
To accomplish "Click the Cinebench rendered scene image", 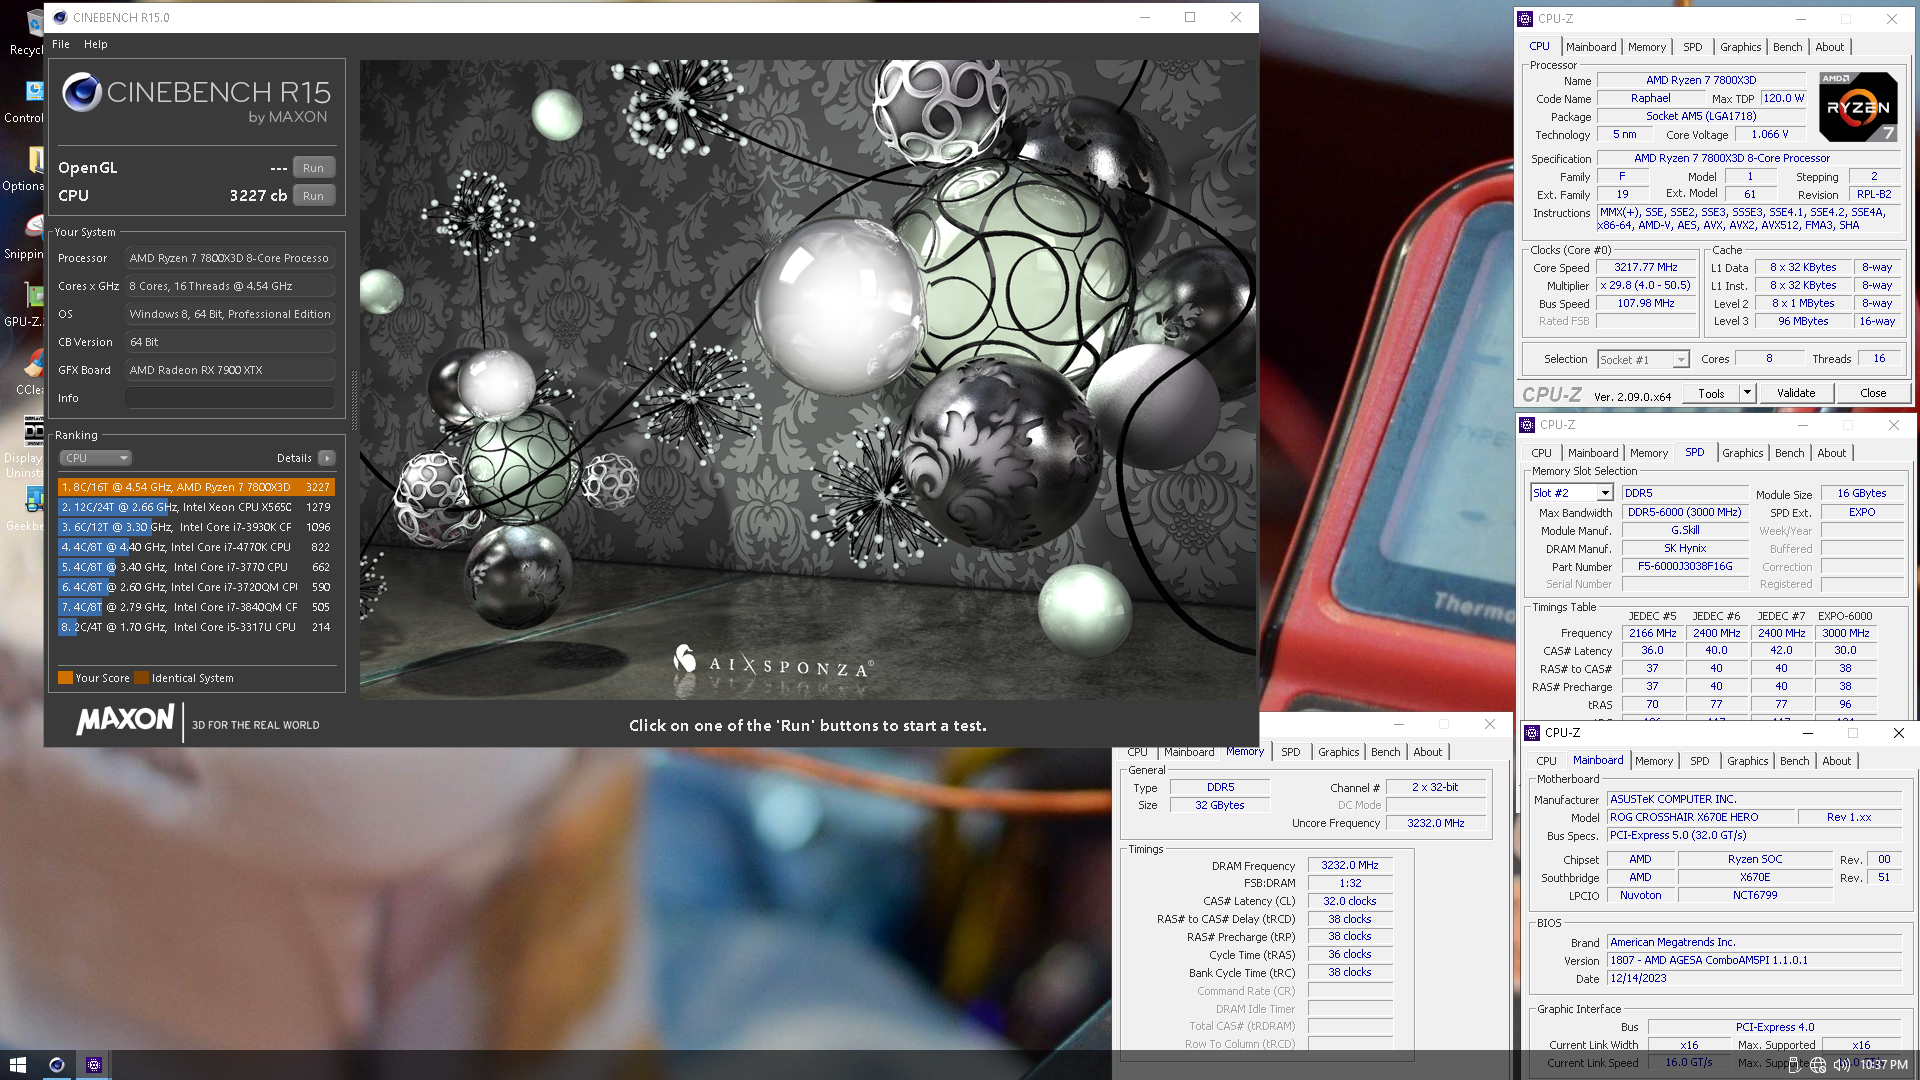I will coord(807,380).
